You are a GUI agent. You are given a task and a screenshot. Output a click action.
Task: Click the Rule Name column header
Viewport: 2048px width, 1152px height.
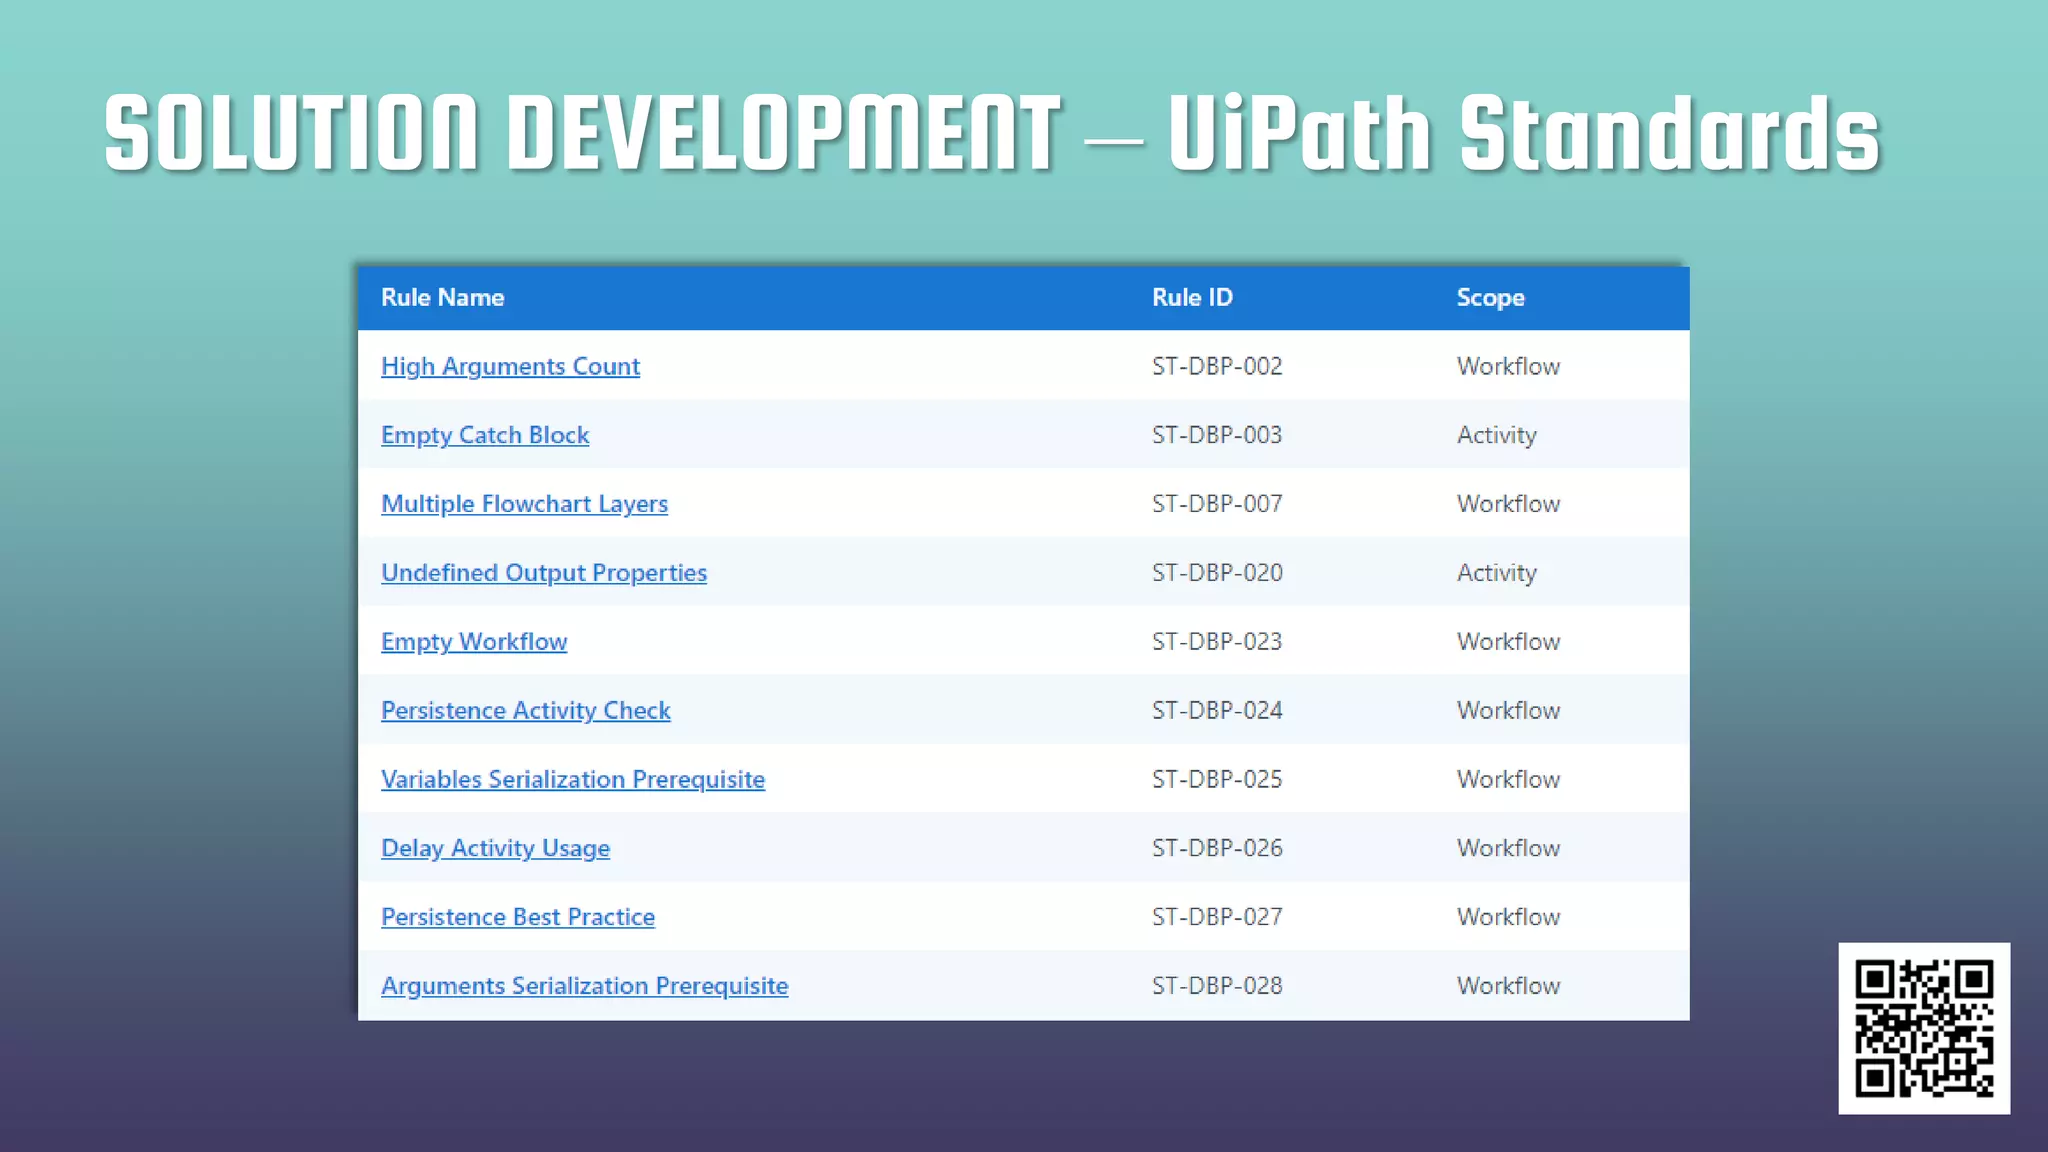tap(442, 298)
